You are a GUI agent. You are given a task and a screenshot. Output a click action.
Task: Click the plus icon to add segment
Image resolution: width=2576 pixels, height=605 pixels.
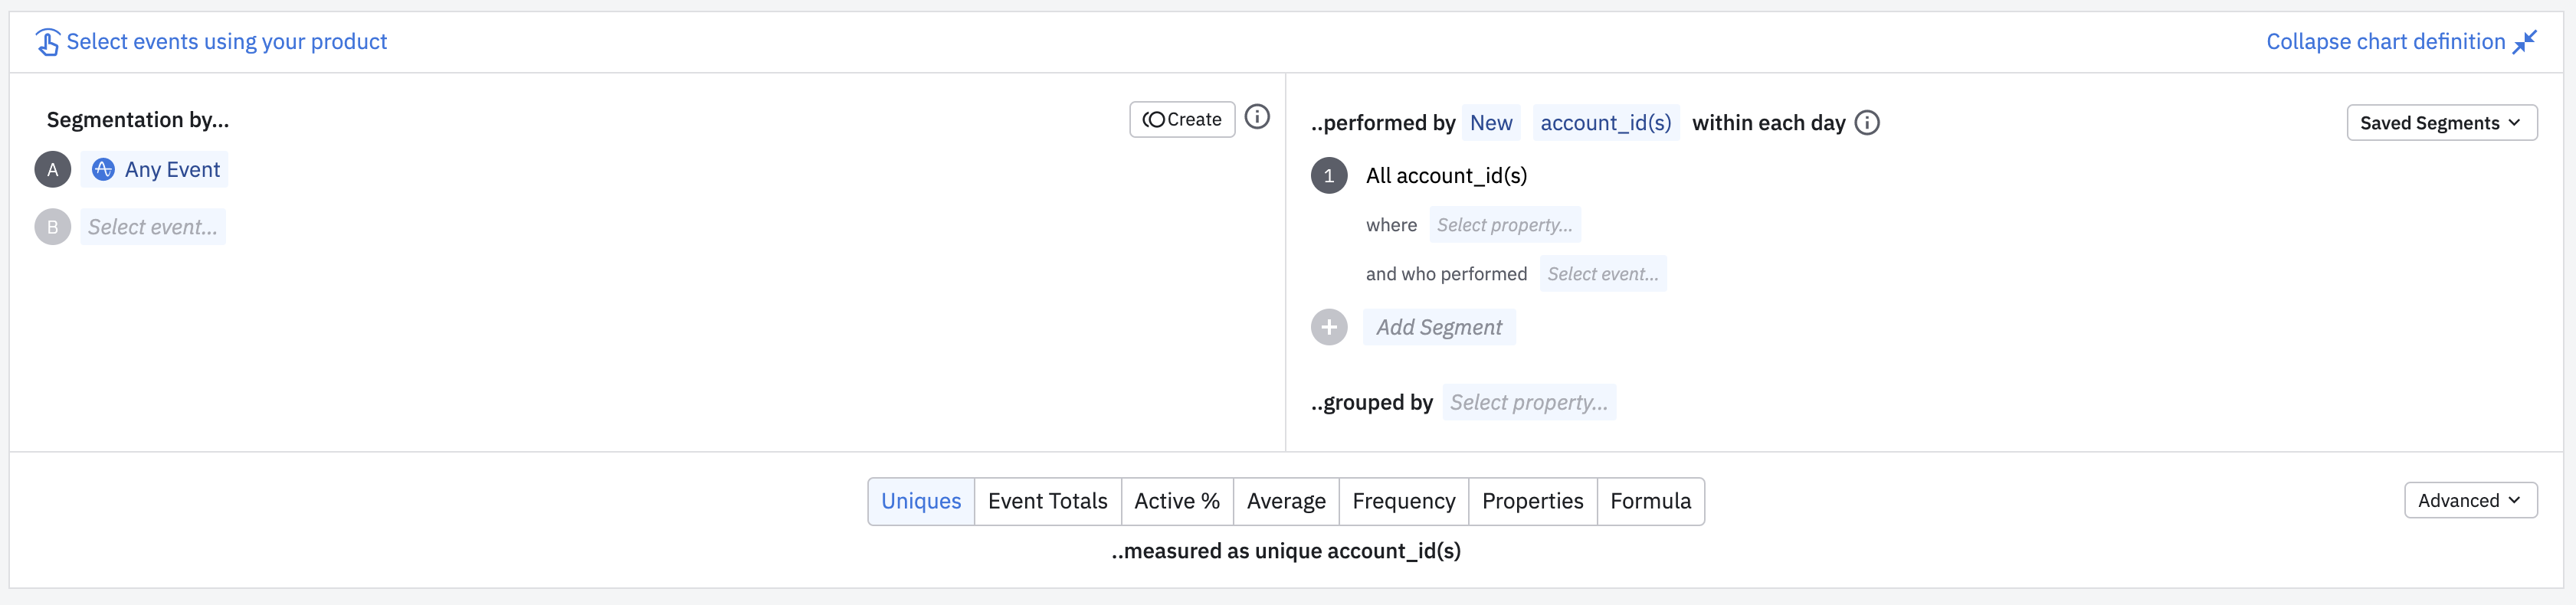pyautogui.click(x=1328, y=327)
